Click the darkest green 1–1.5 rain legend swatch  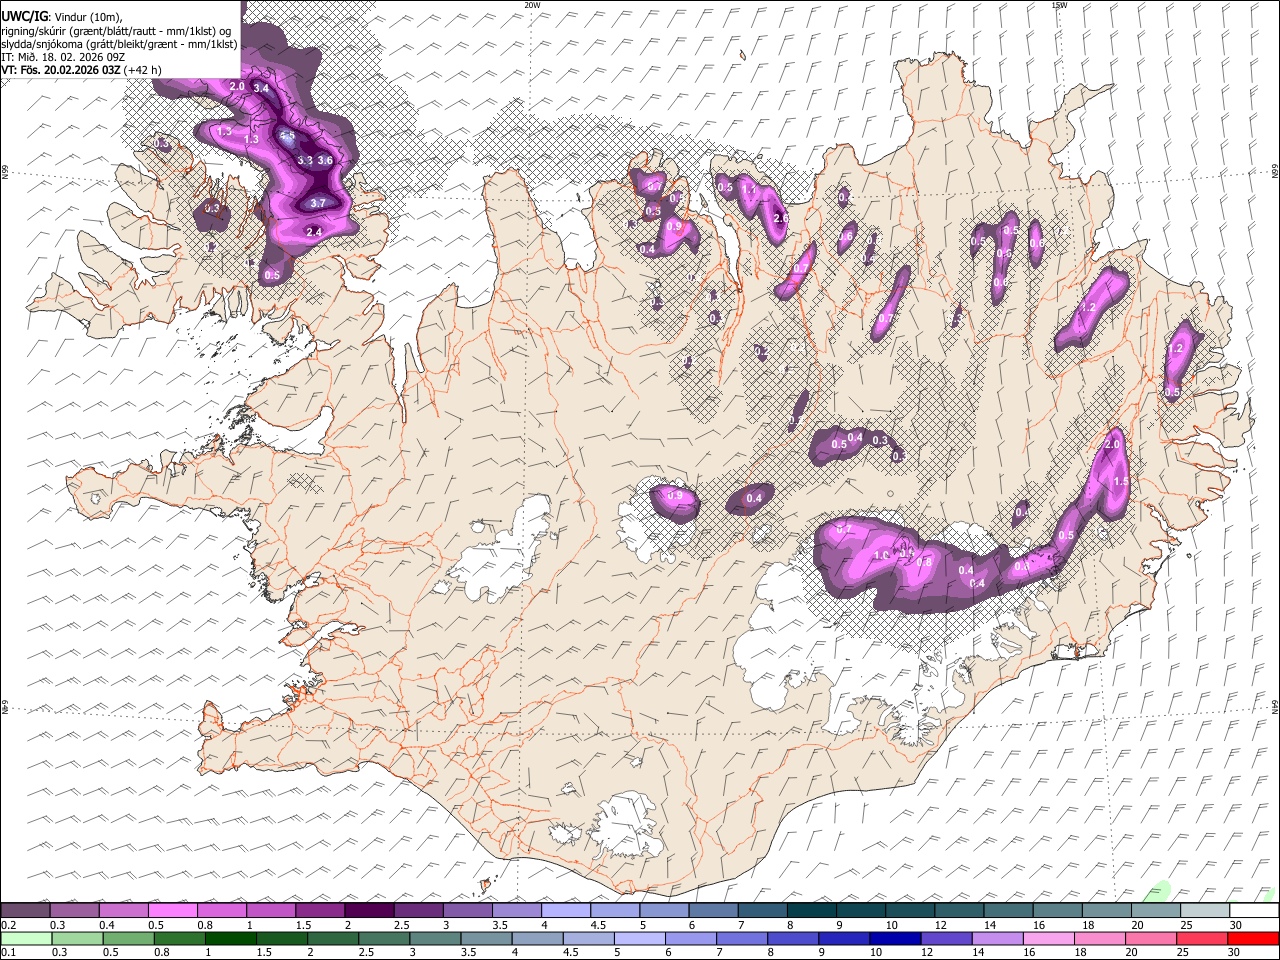(230, 939)
